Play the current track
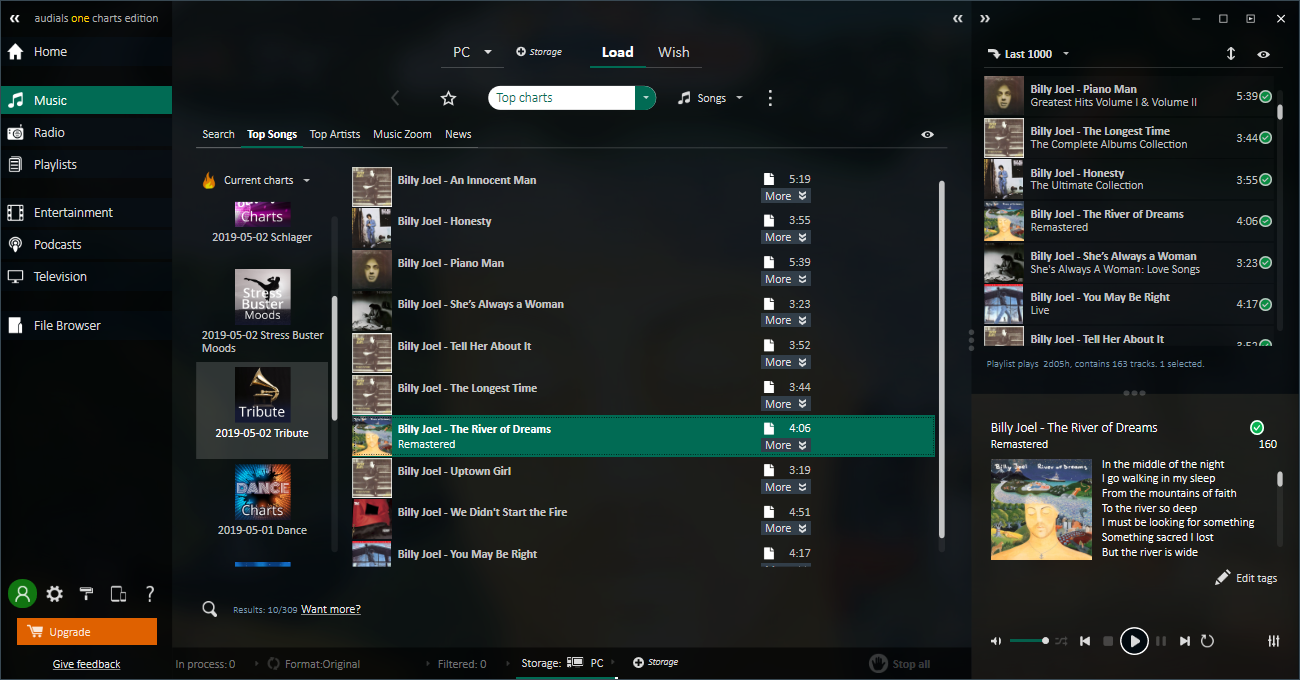 [x=1134, y=641]
